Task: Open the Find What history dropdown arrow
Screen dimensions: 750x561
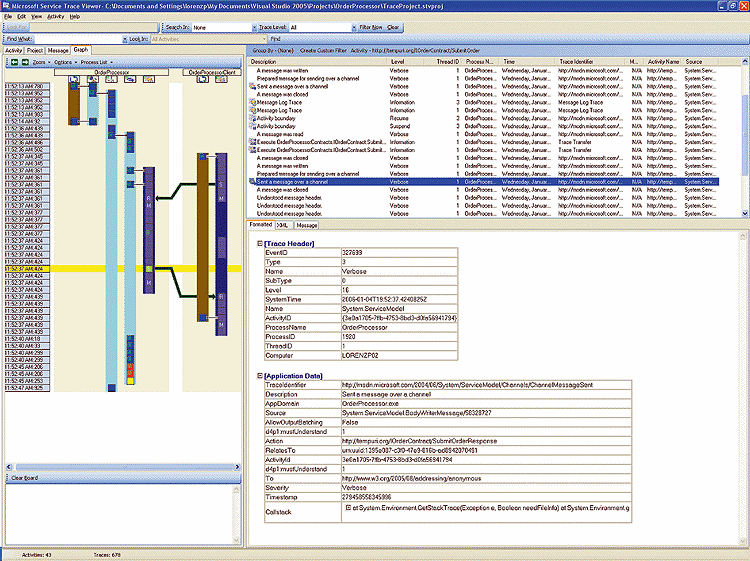Action: pos(125,39)
